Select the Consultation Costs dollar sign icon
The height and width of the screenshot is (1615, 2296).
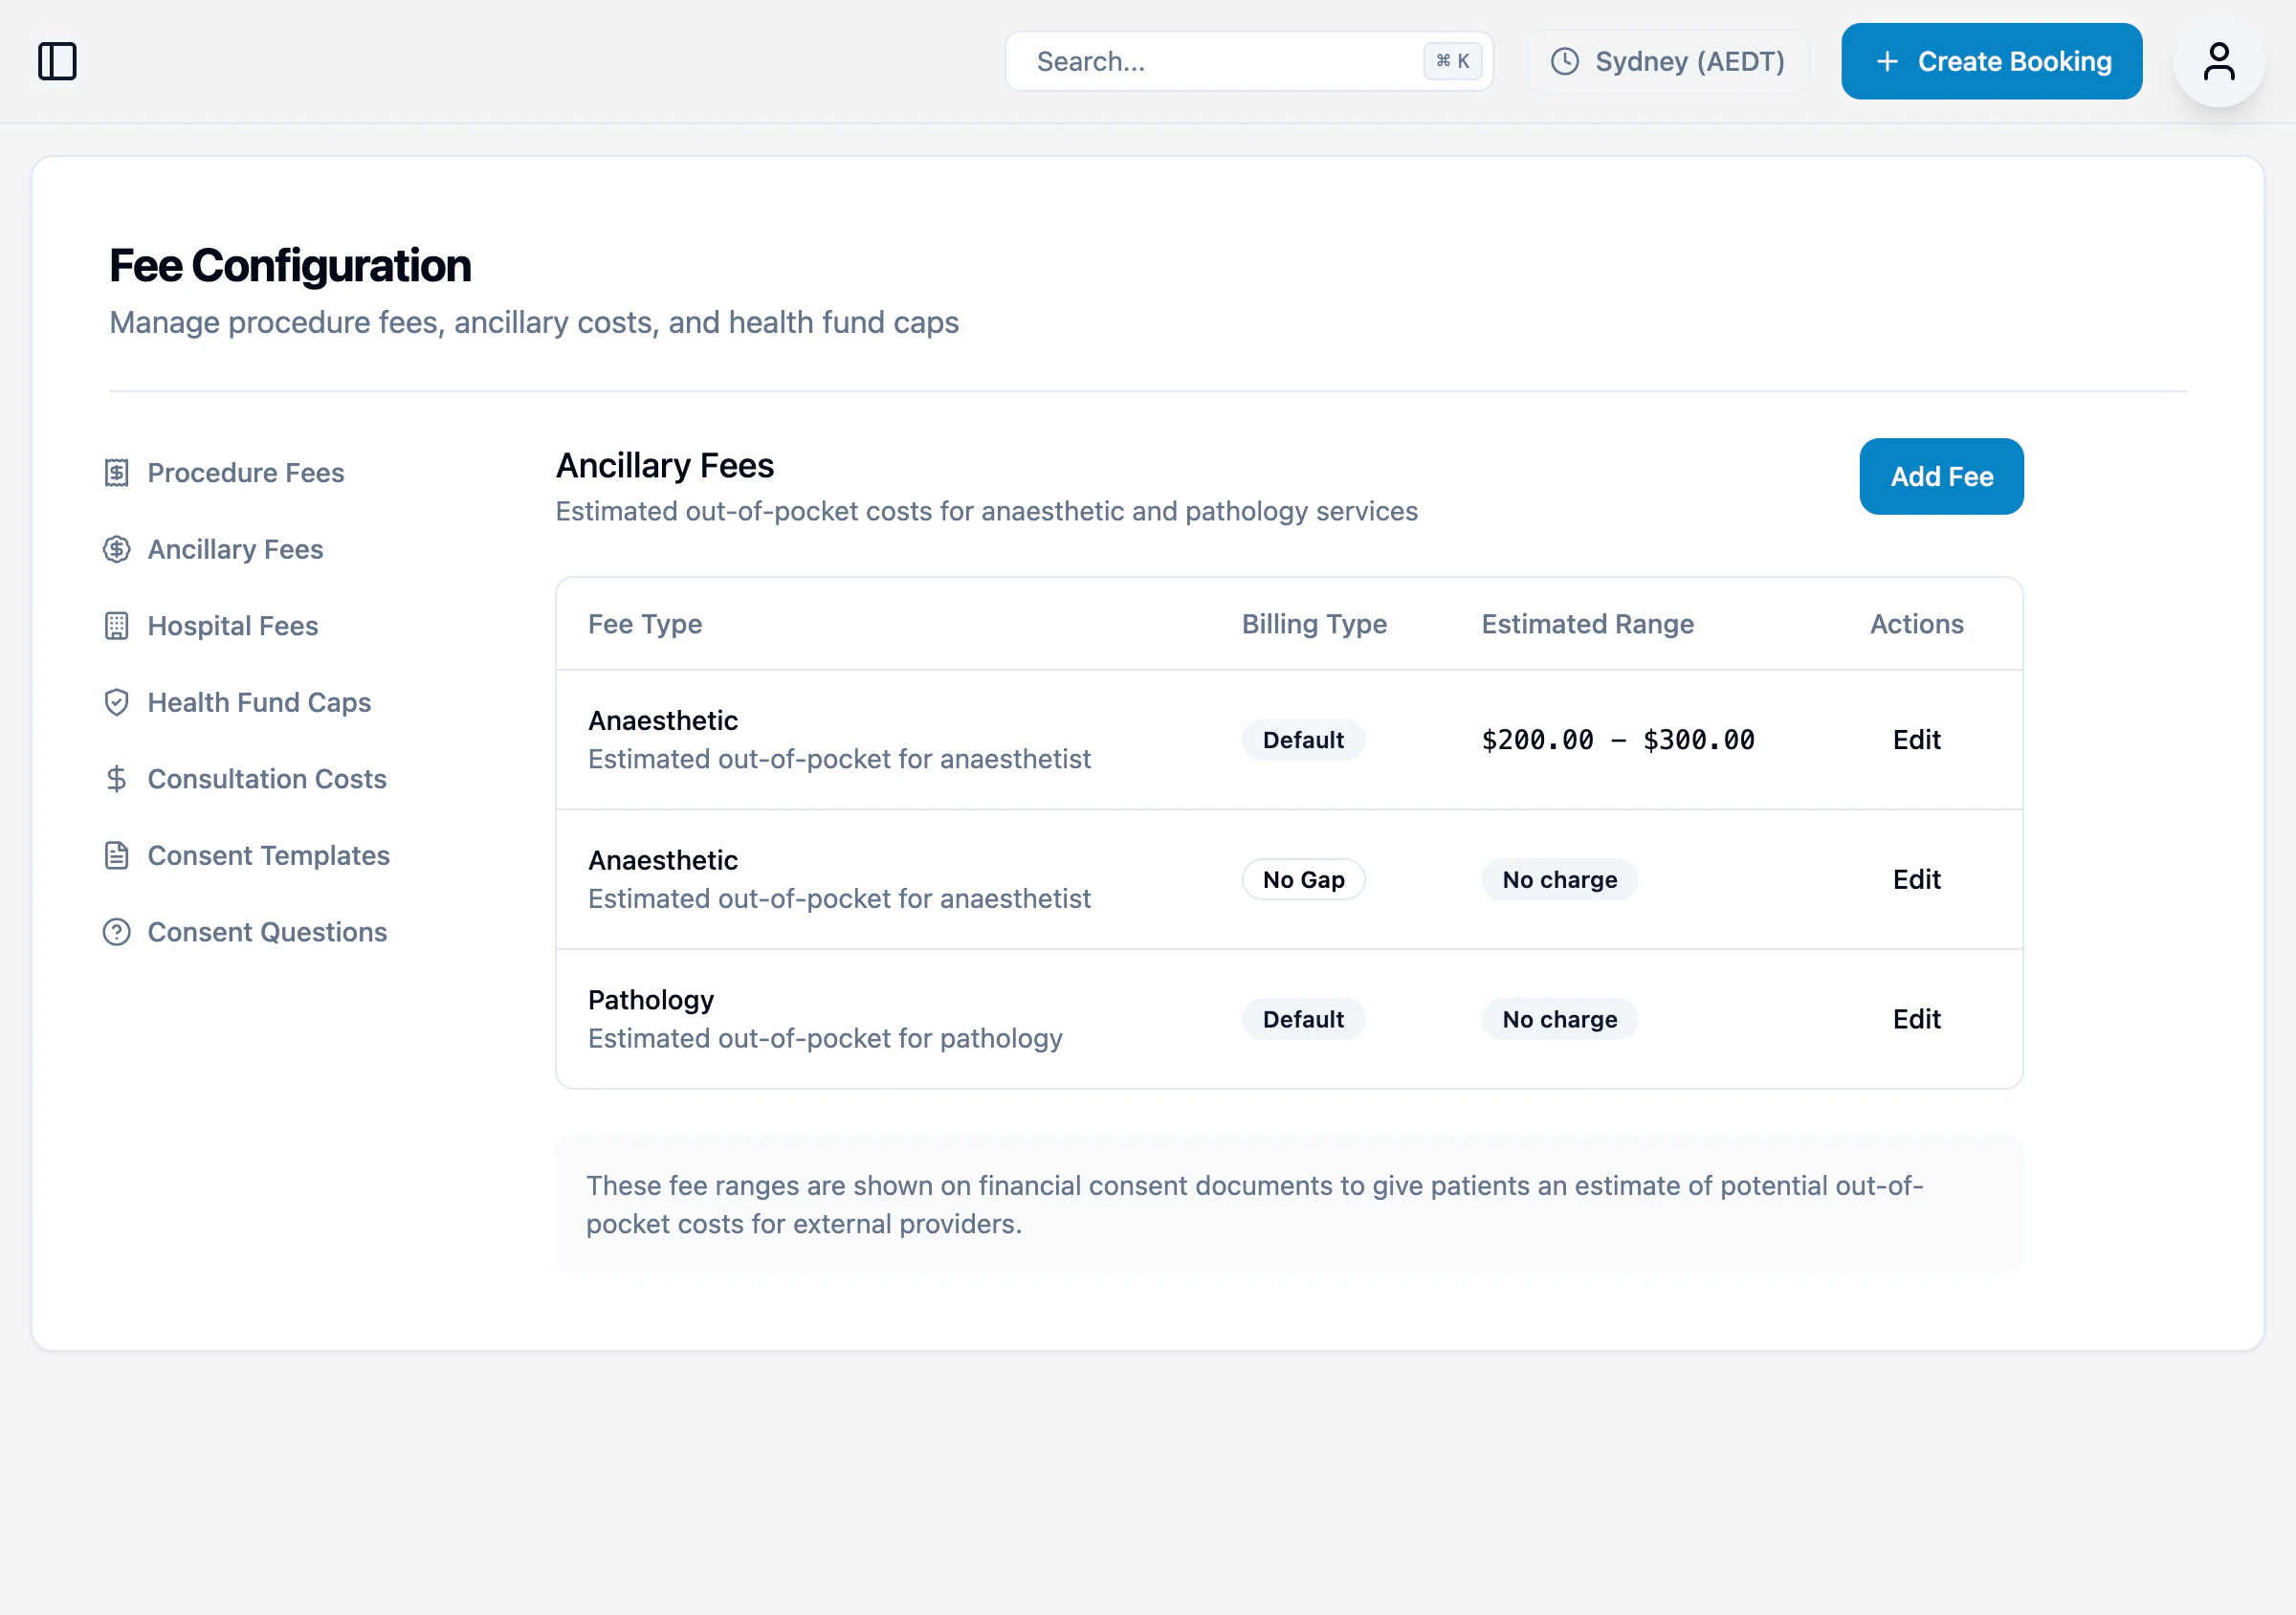tap(117, 779)
